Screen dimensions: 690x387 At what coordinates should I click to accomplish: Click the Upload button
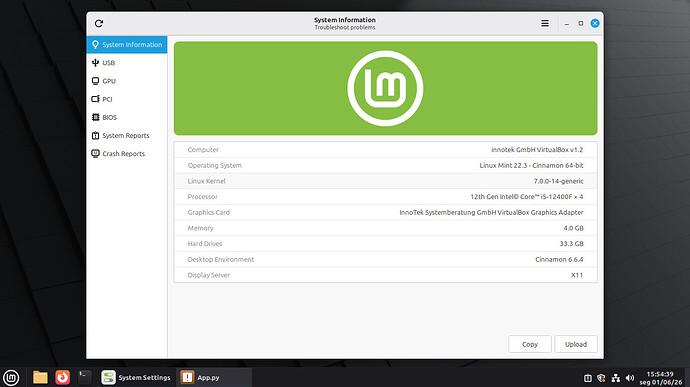point(576,344)
